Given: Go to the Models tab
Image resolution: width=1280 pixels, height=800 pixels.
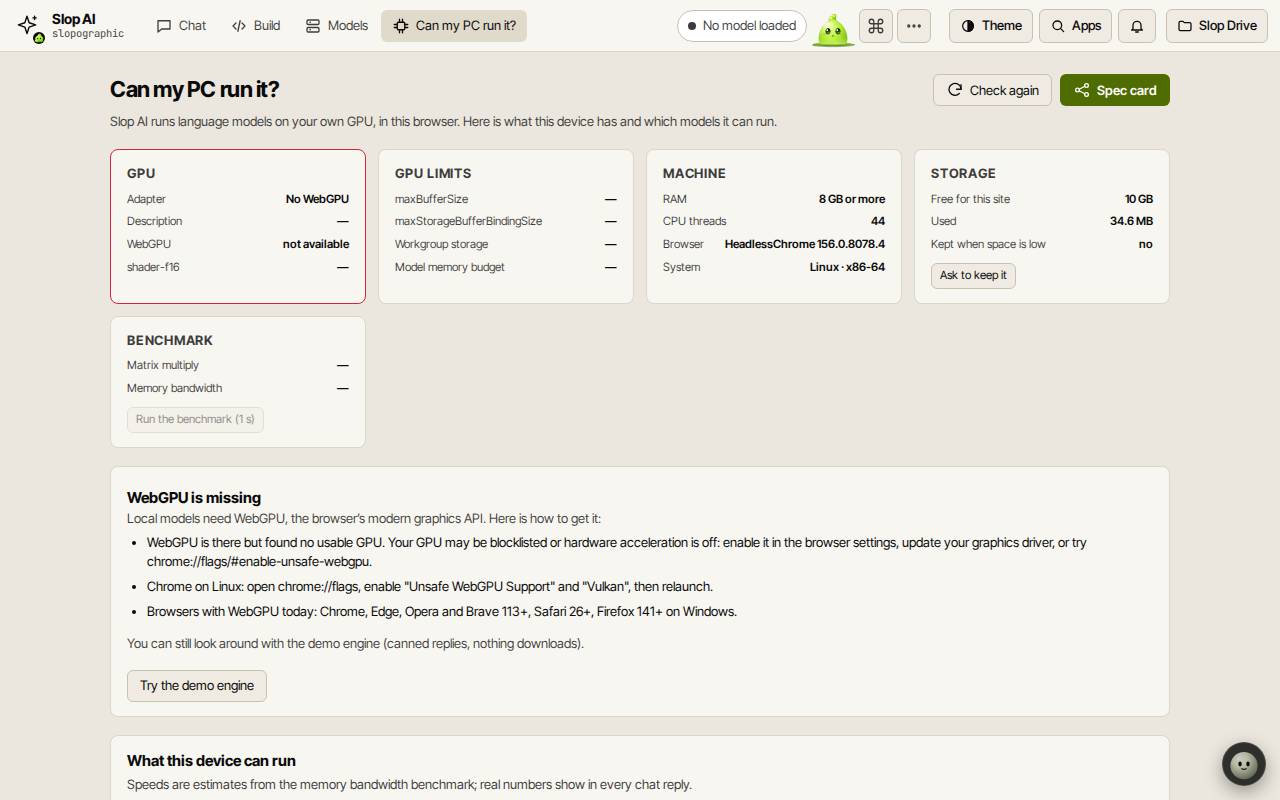Looking at the screenshot, I should click(x=337, y=26).
